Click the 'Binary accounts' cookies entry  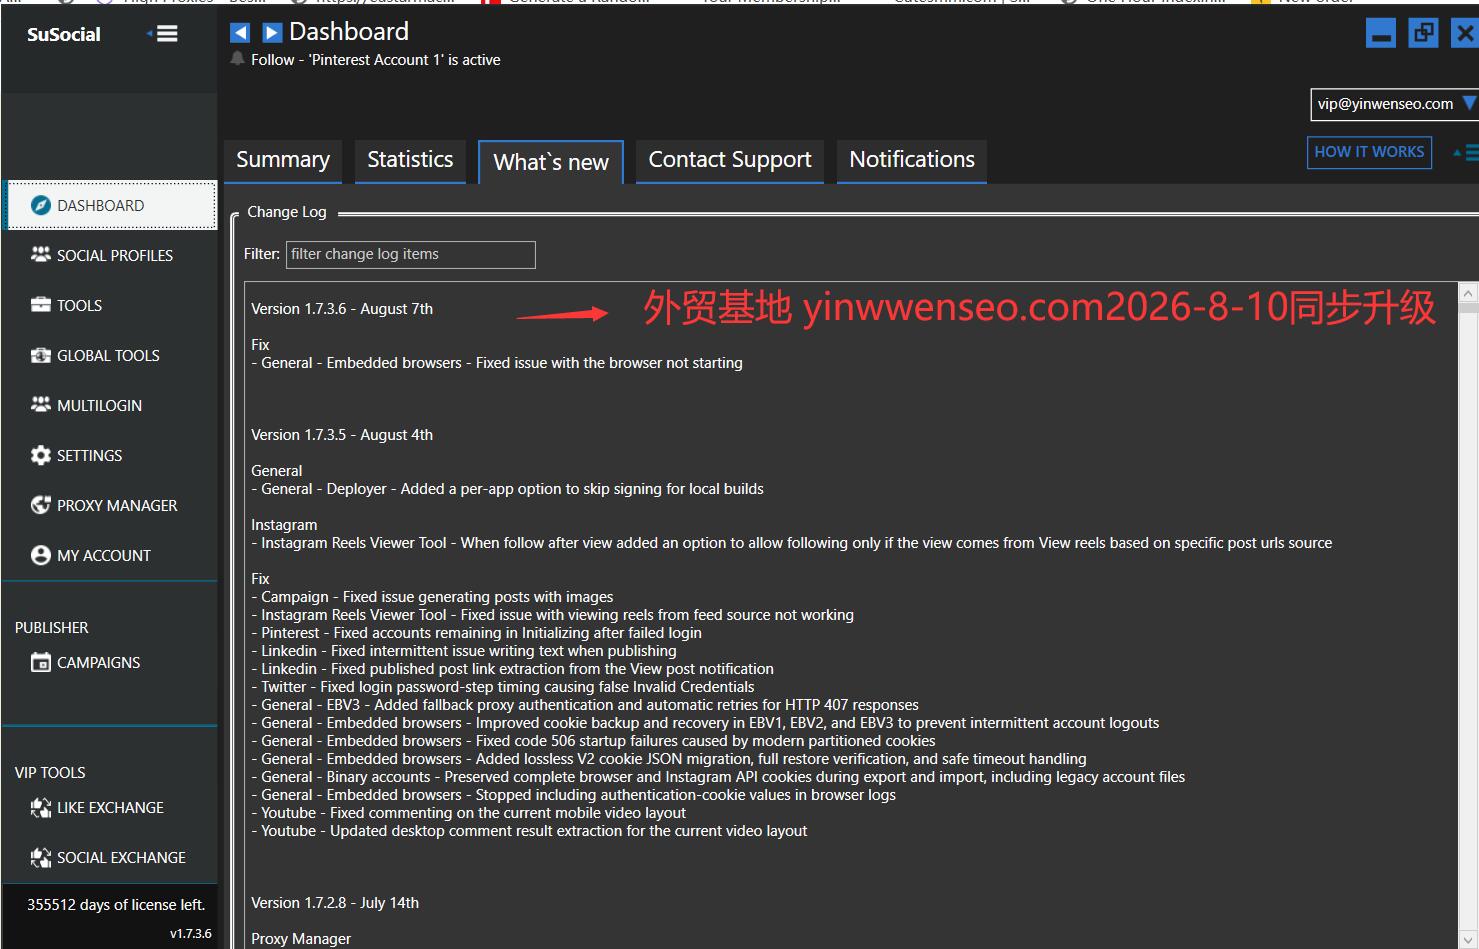[718, 777]
